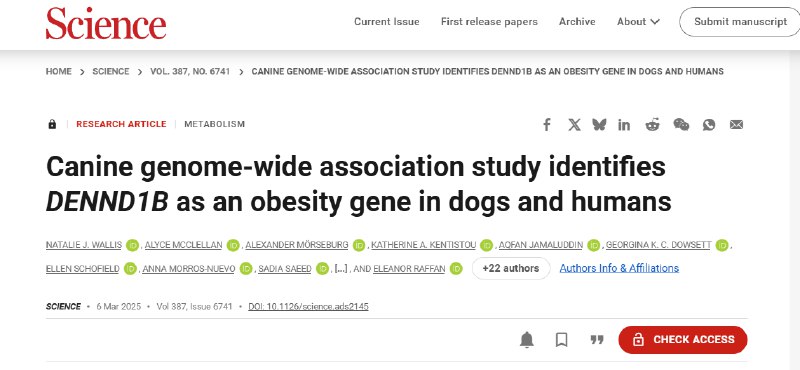Bookmark this article
The height and width of the screenshot is (370, 800).
562,340
